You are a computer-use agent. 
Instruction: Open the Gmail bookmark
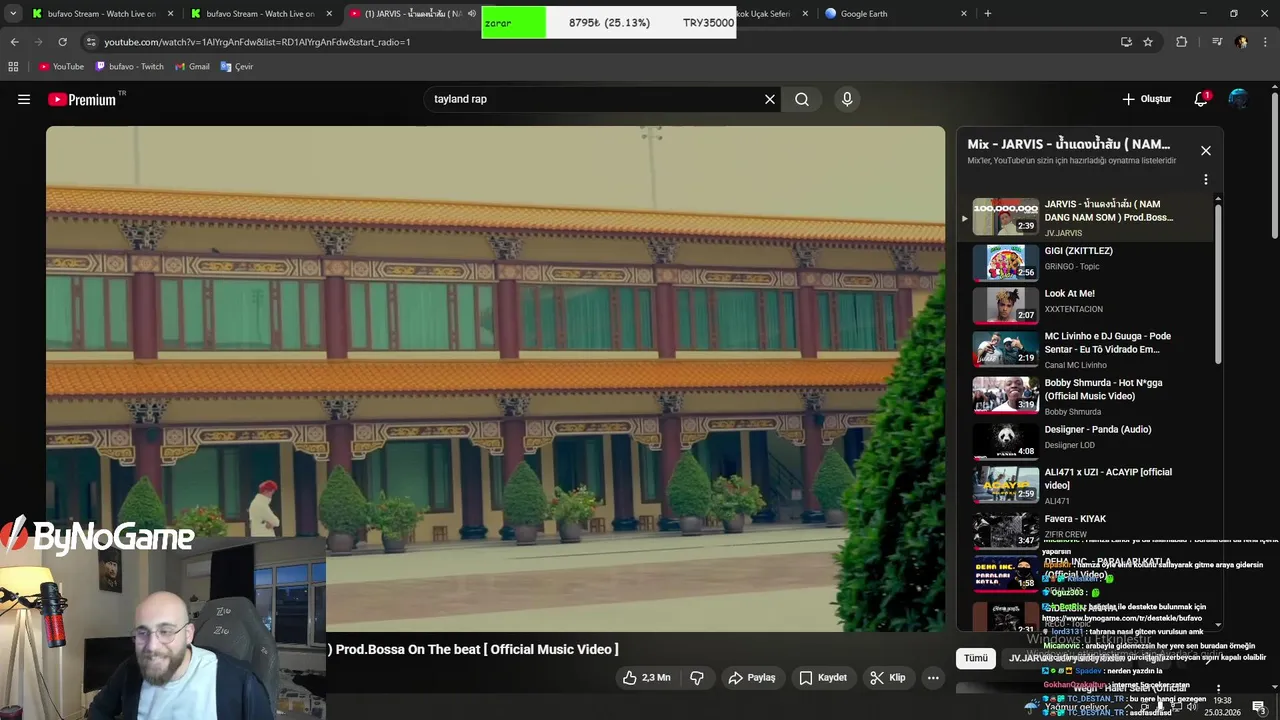click(192, 66)
